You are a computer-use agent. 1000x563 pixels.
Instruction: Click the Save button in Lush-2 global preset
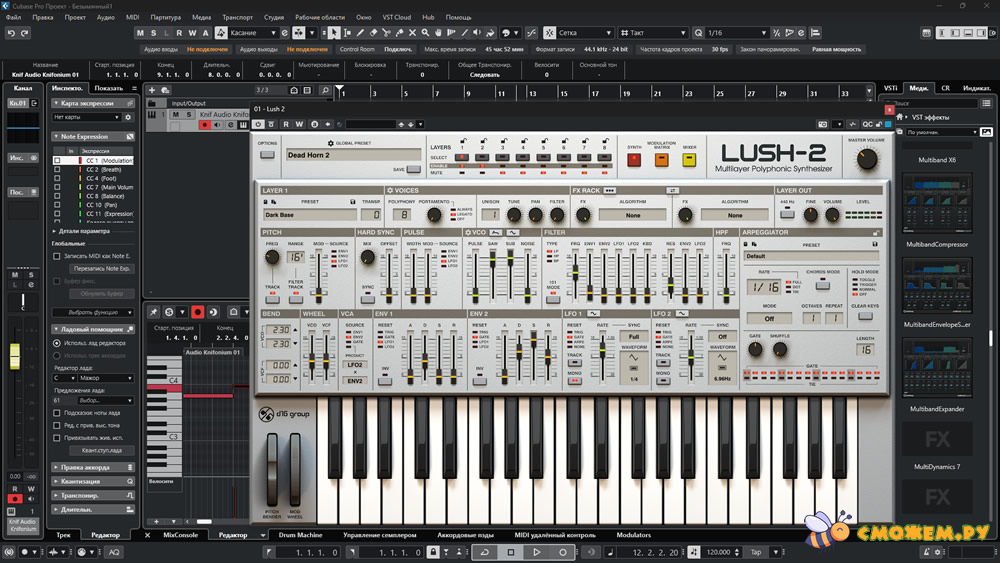[413, 169]
